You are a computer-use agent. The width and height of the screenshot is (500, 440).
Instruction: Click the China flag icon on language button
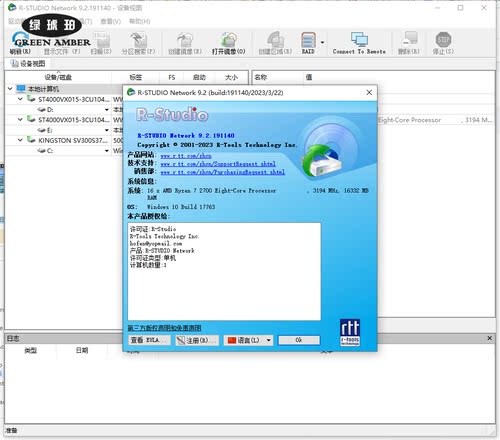click(232, 340)
